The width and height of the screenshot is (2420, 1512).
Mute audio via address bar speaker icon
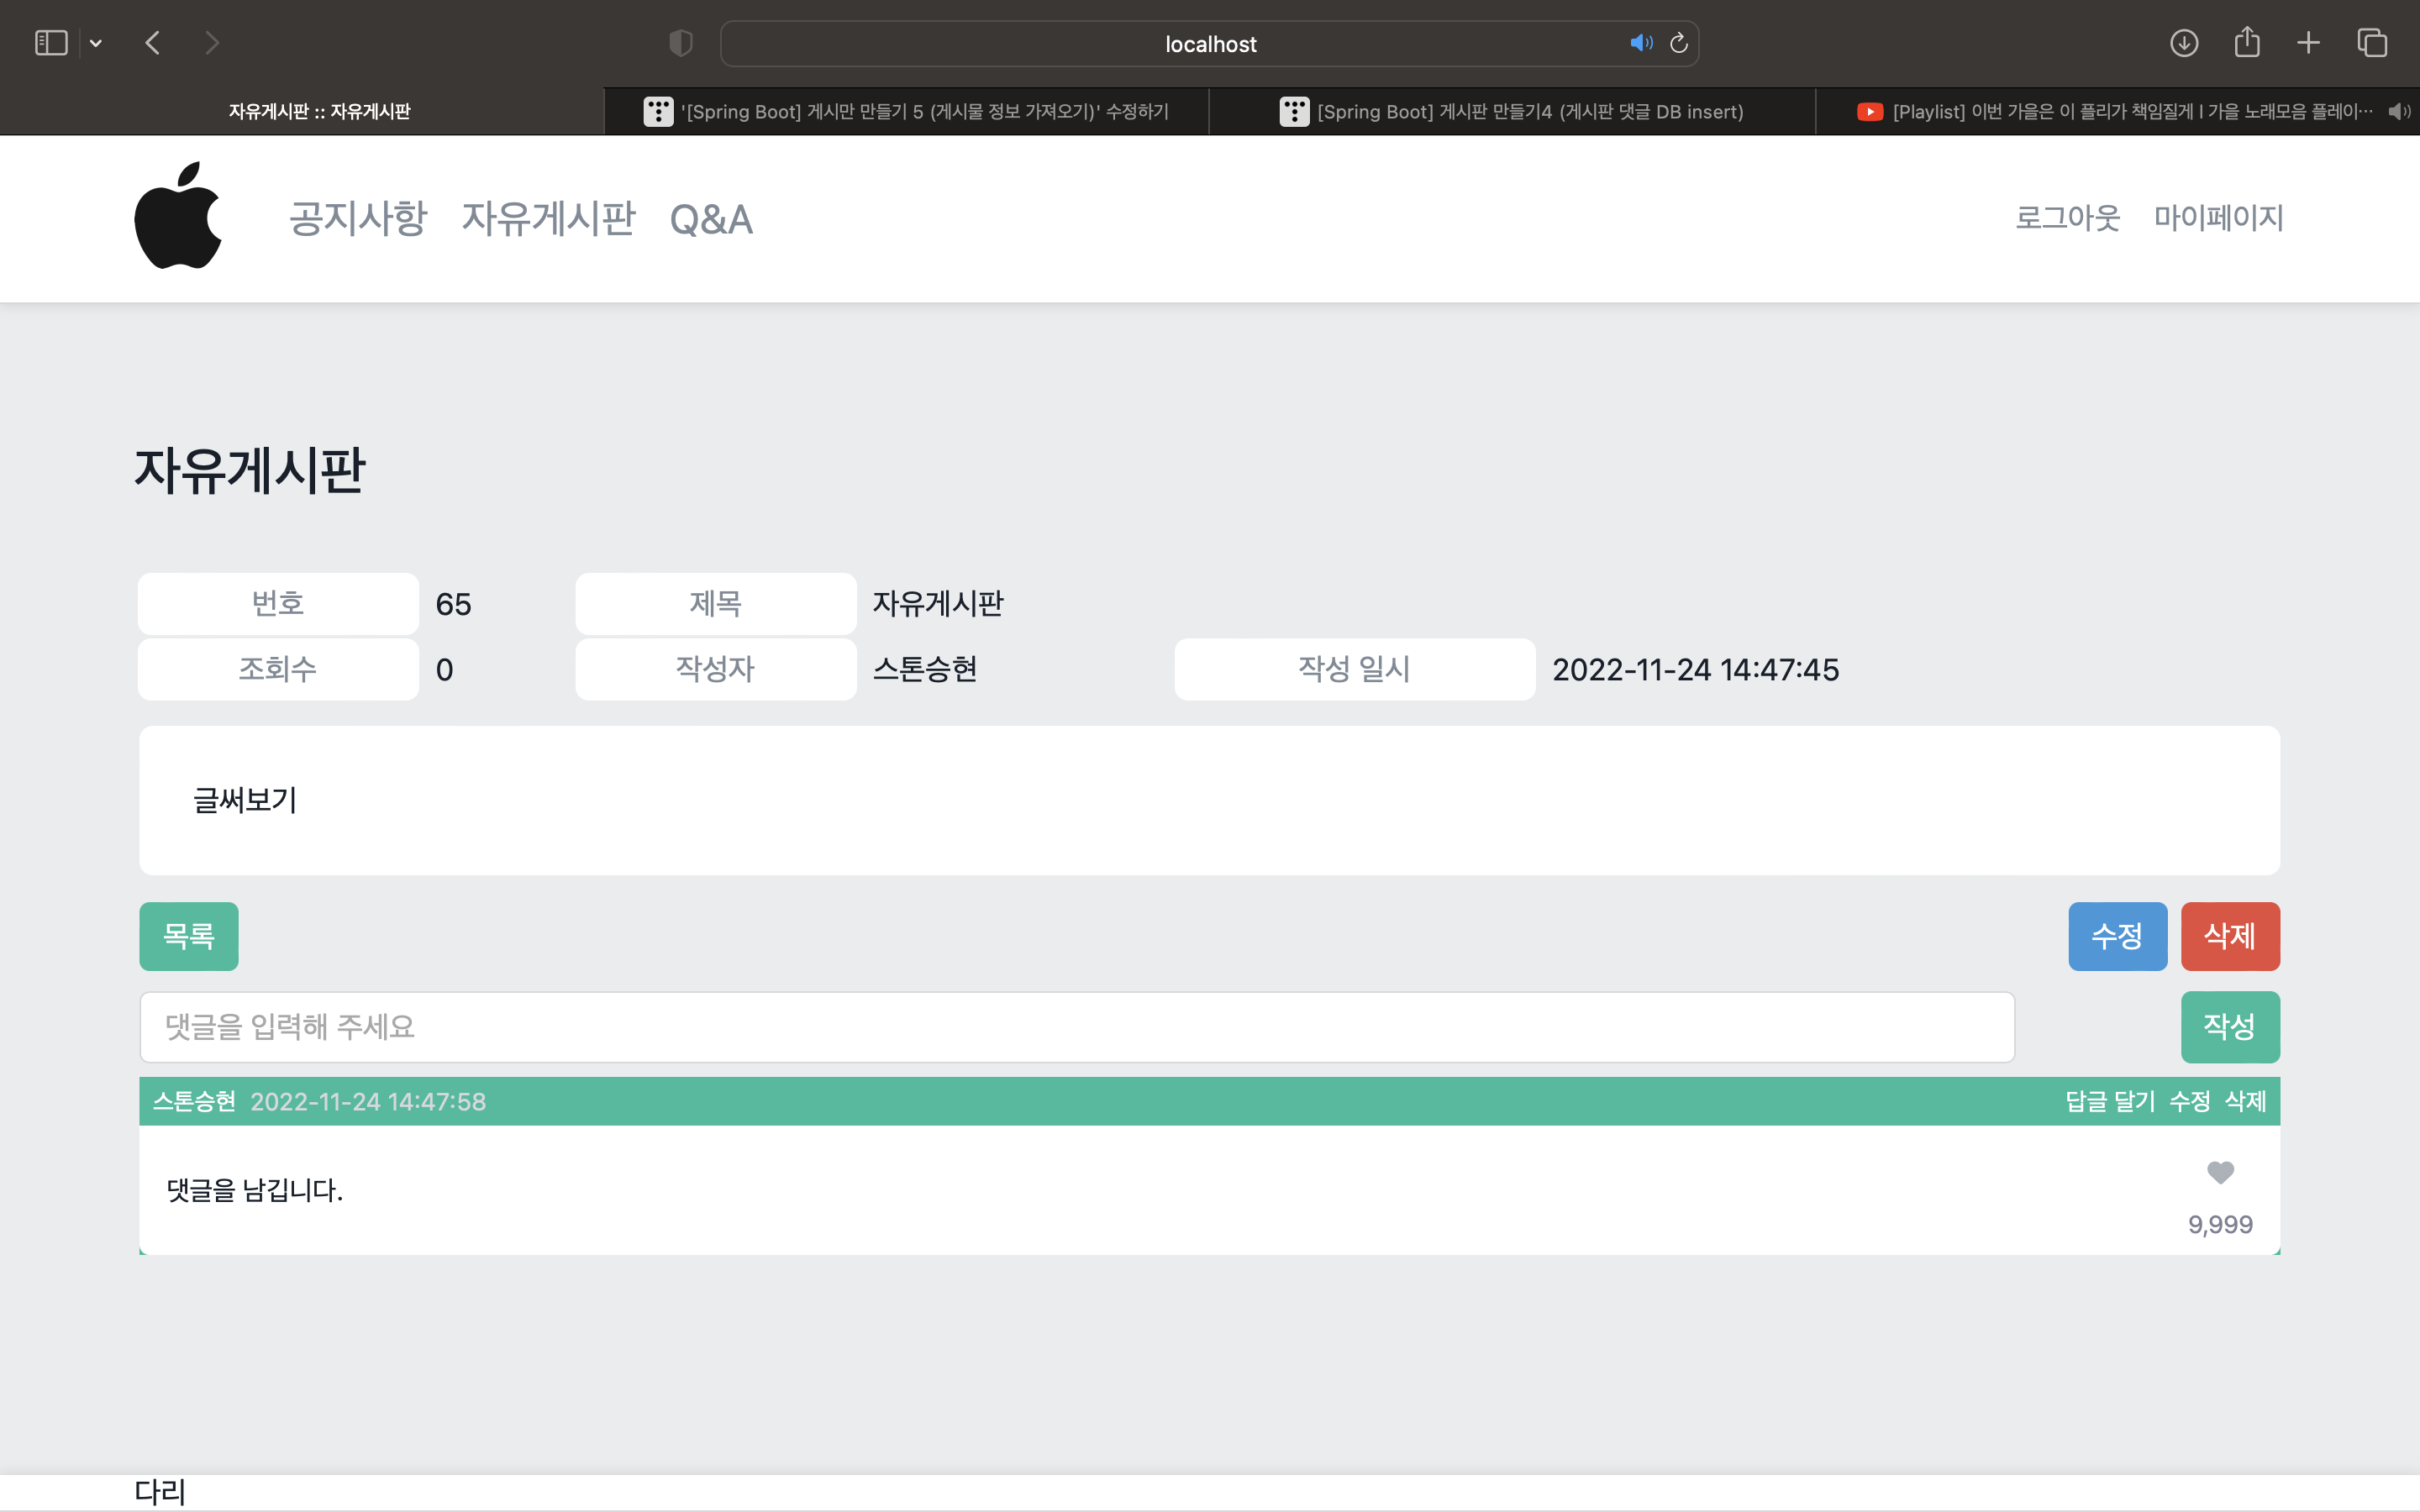click(x=1640, y=43)
